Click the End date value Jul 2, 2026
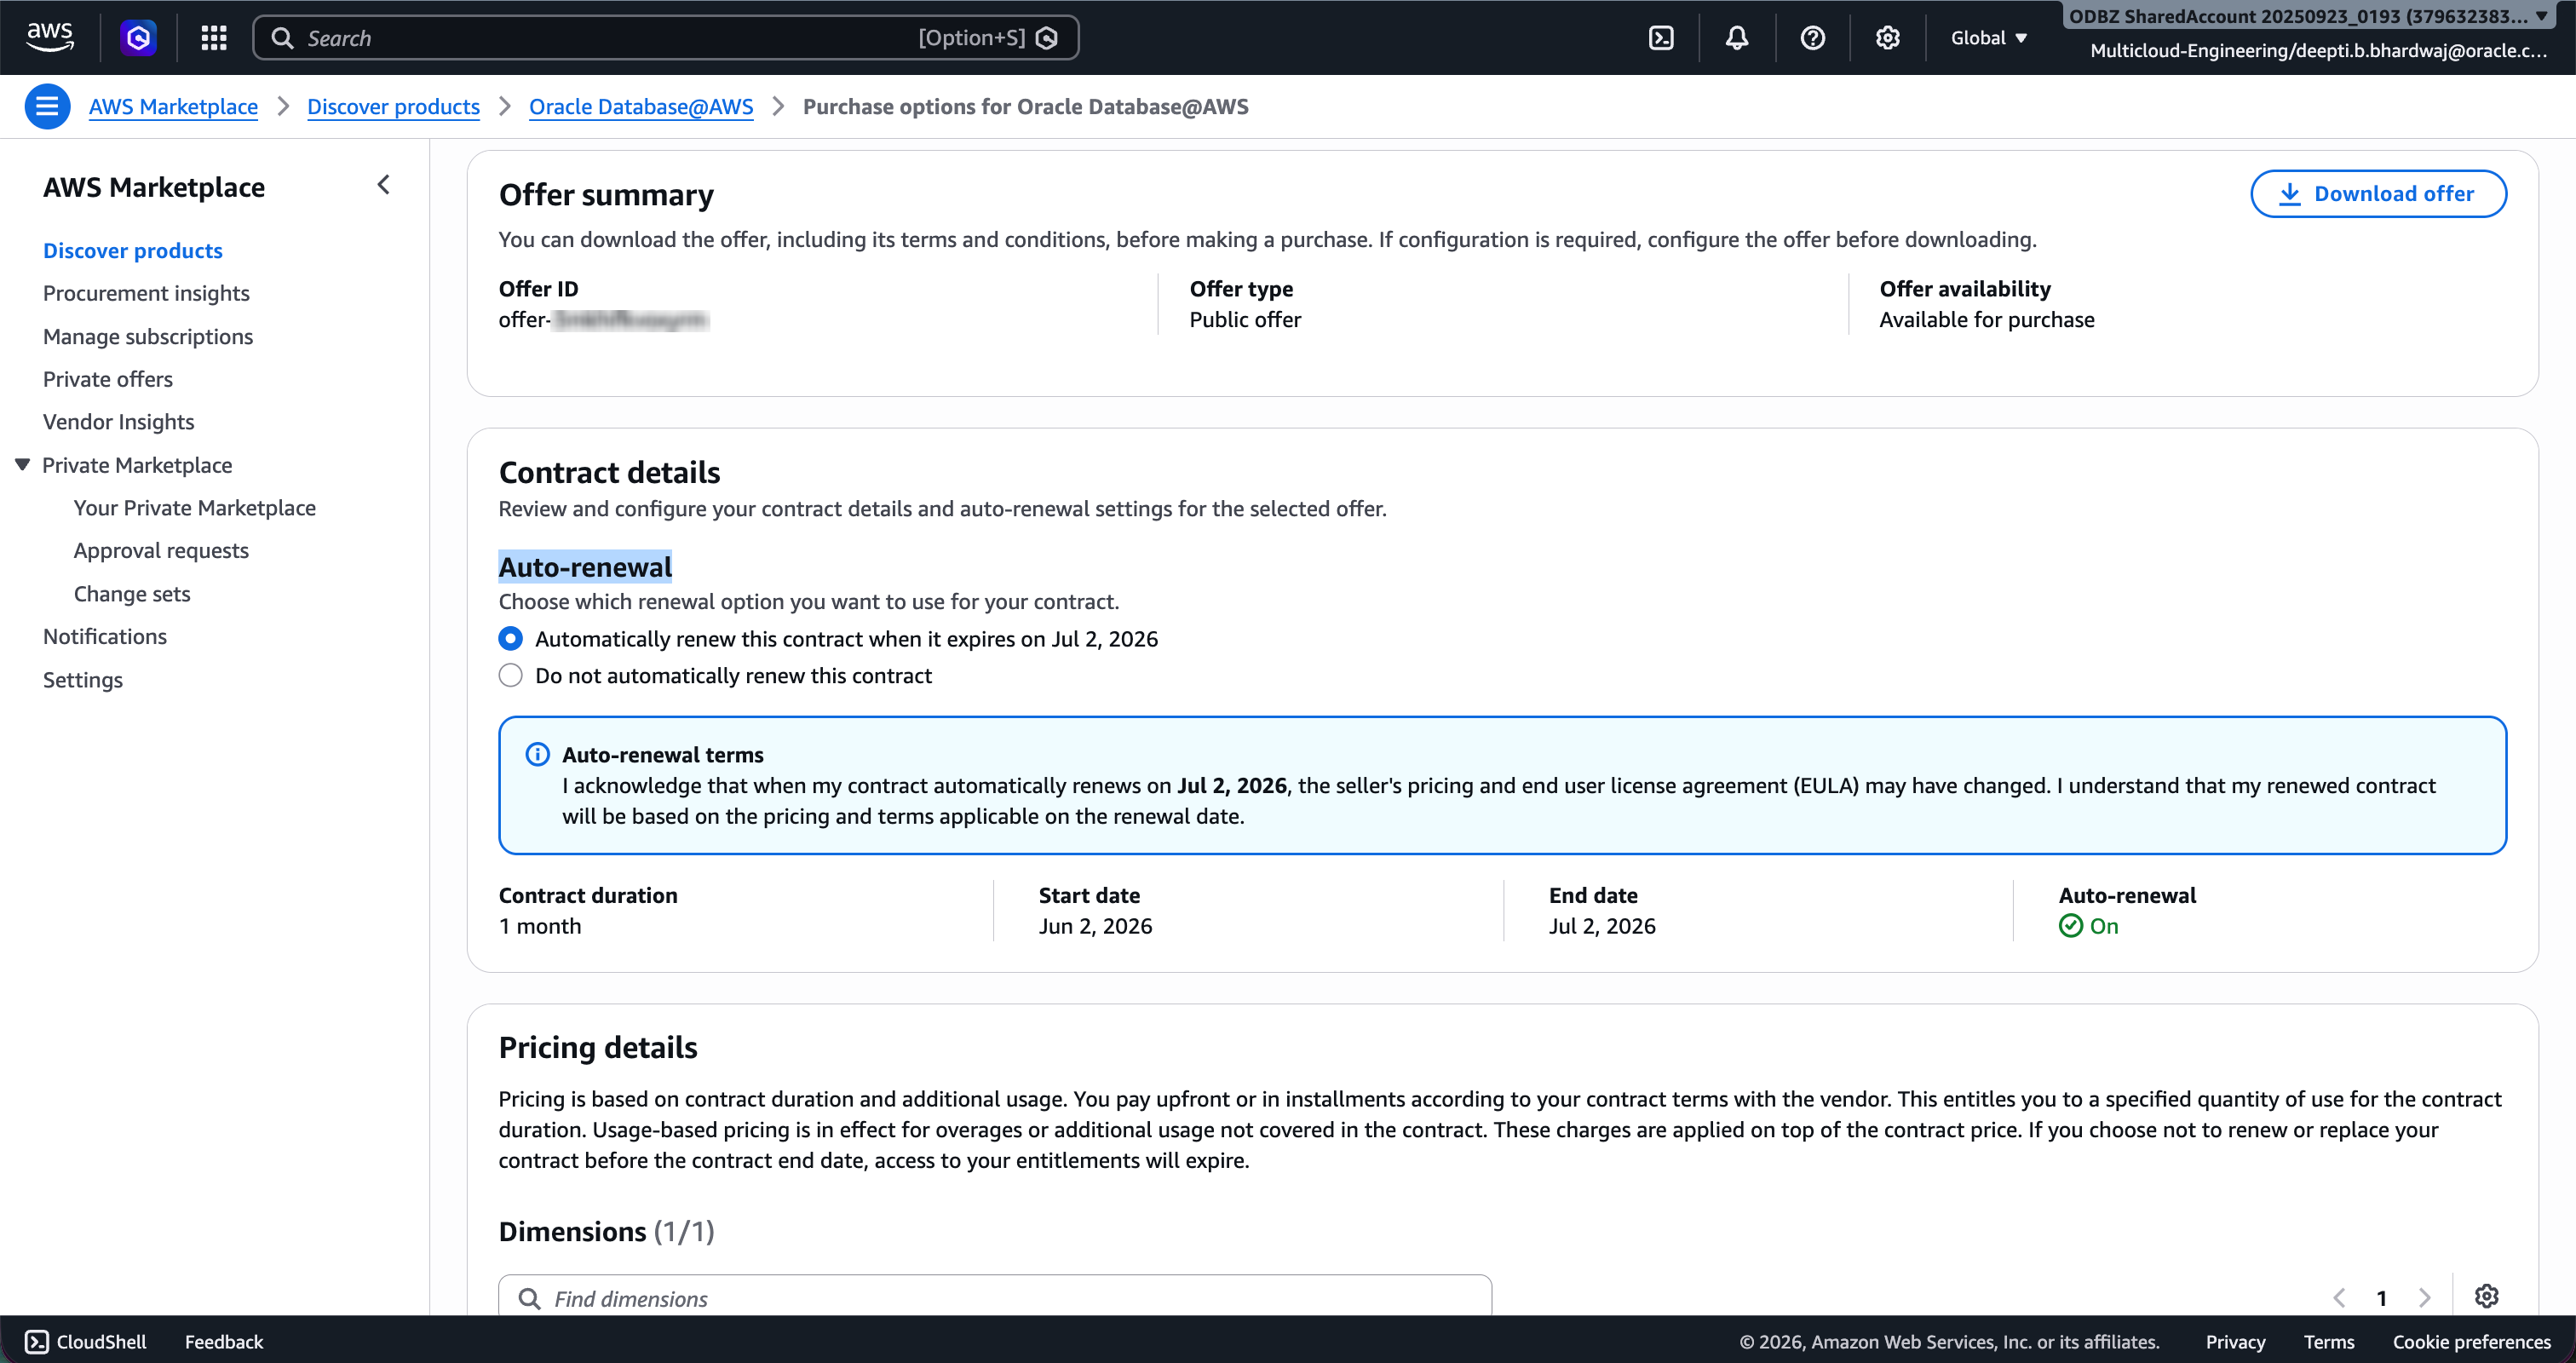The height and width of the screenshot is (1363, 2576). 1602,927
